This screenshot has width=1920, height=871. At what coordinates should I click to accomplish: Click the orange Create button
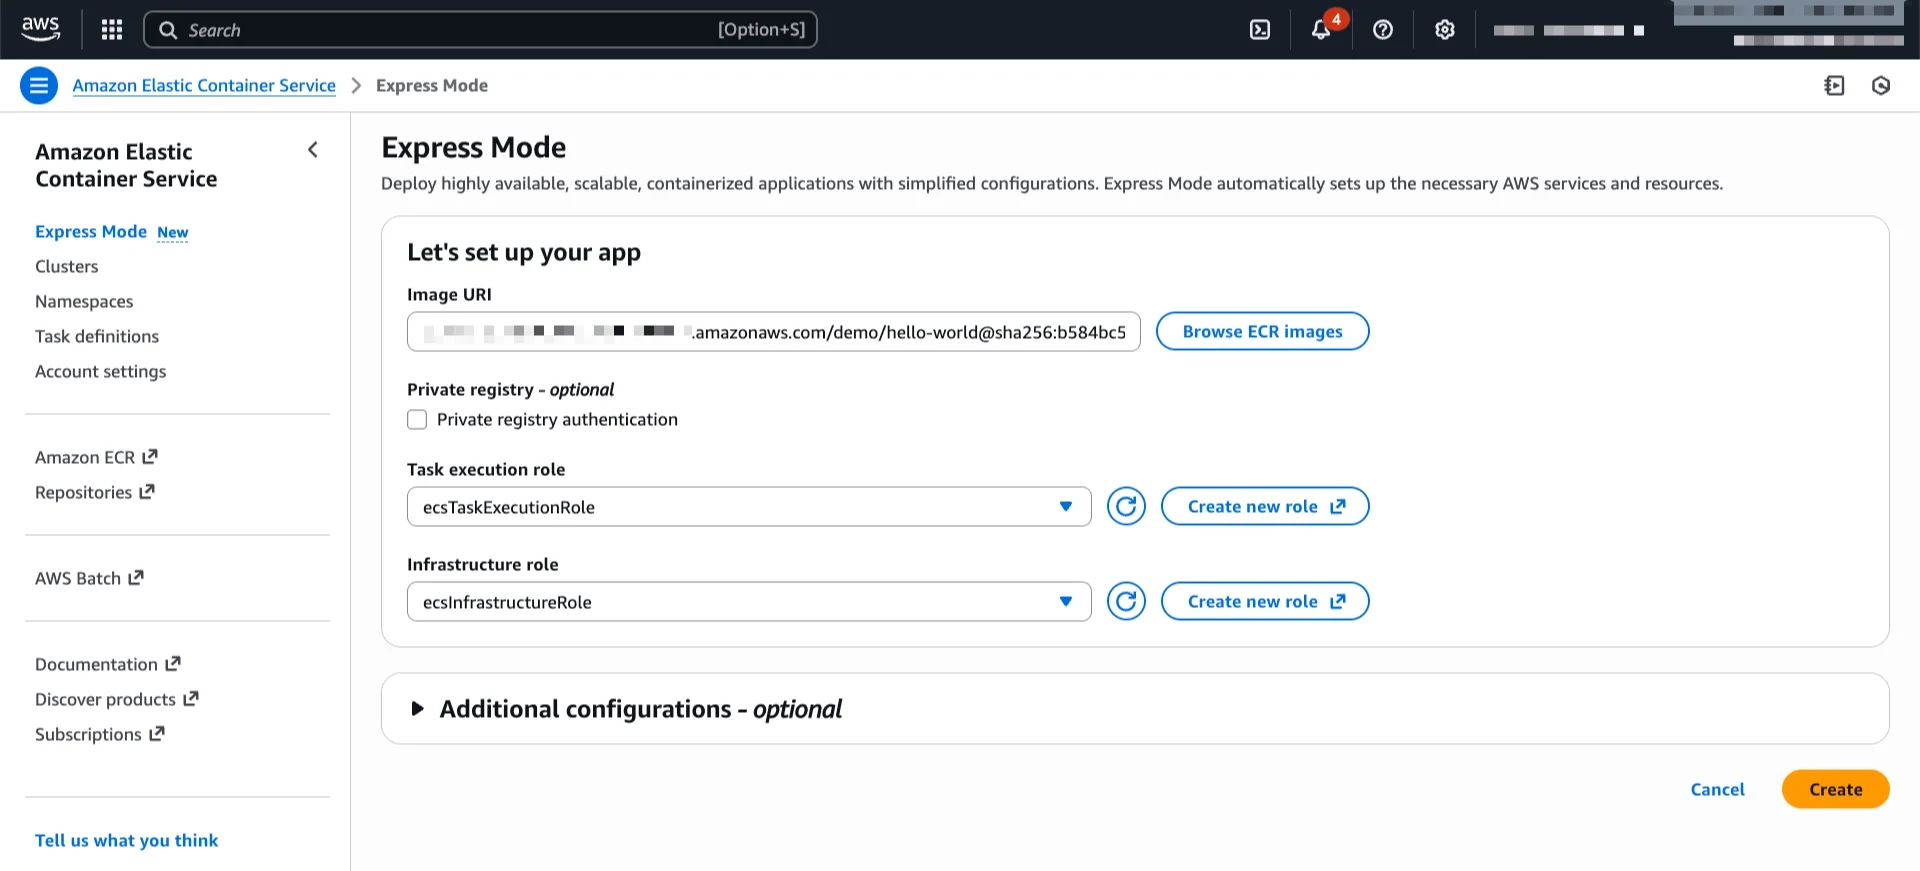click(x=1835, y=789)
